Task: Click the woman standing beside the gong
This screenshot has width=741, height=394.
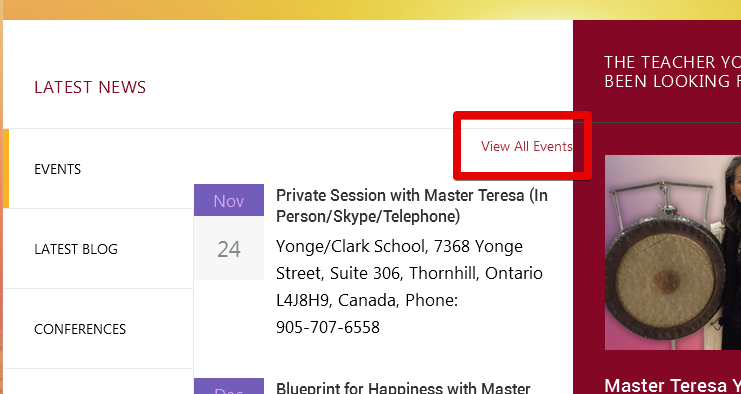Action: 732,253
